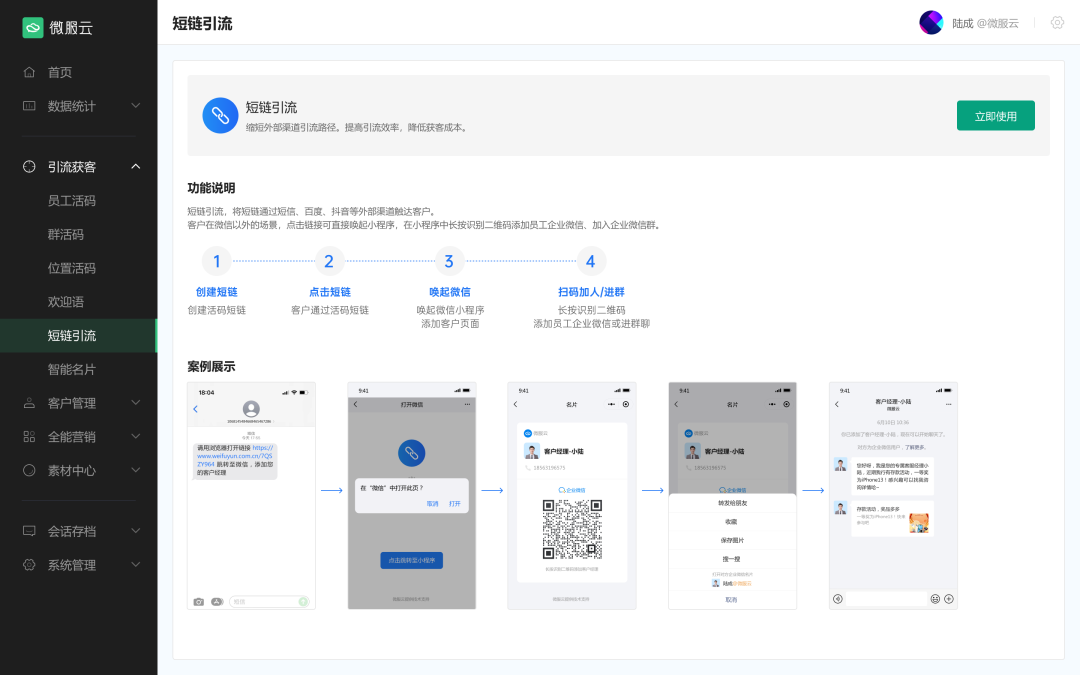Screen dimensions: 1080x675
Task: Go to 位置活码 page
Action: pos(72,268)
